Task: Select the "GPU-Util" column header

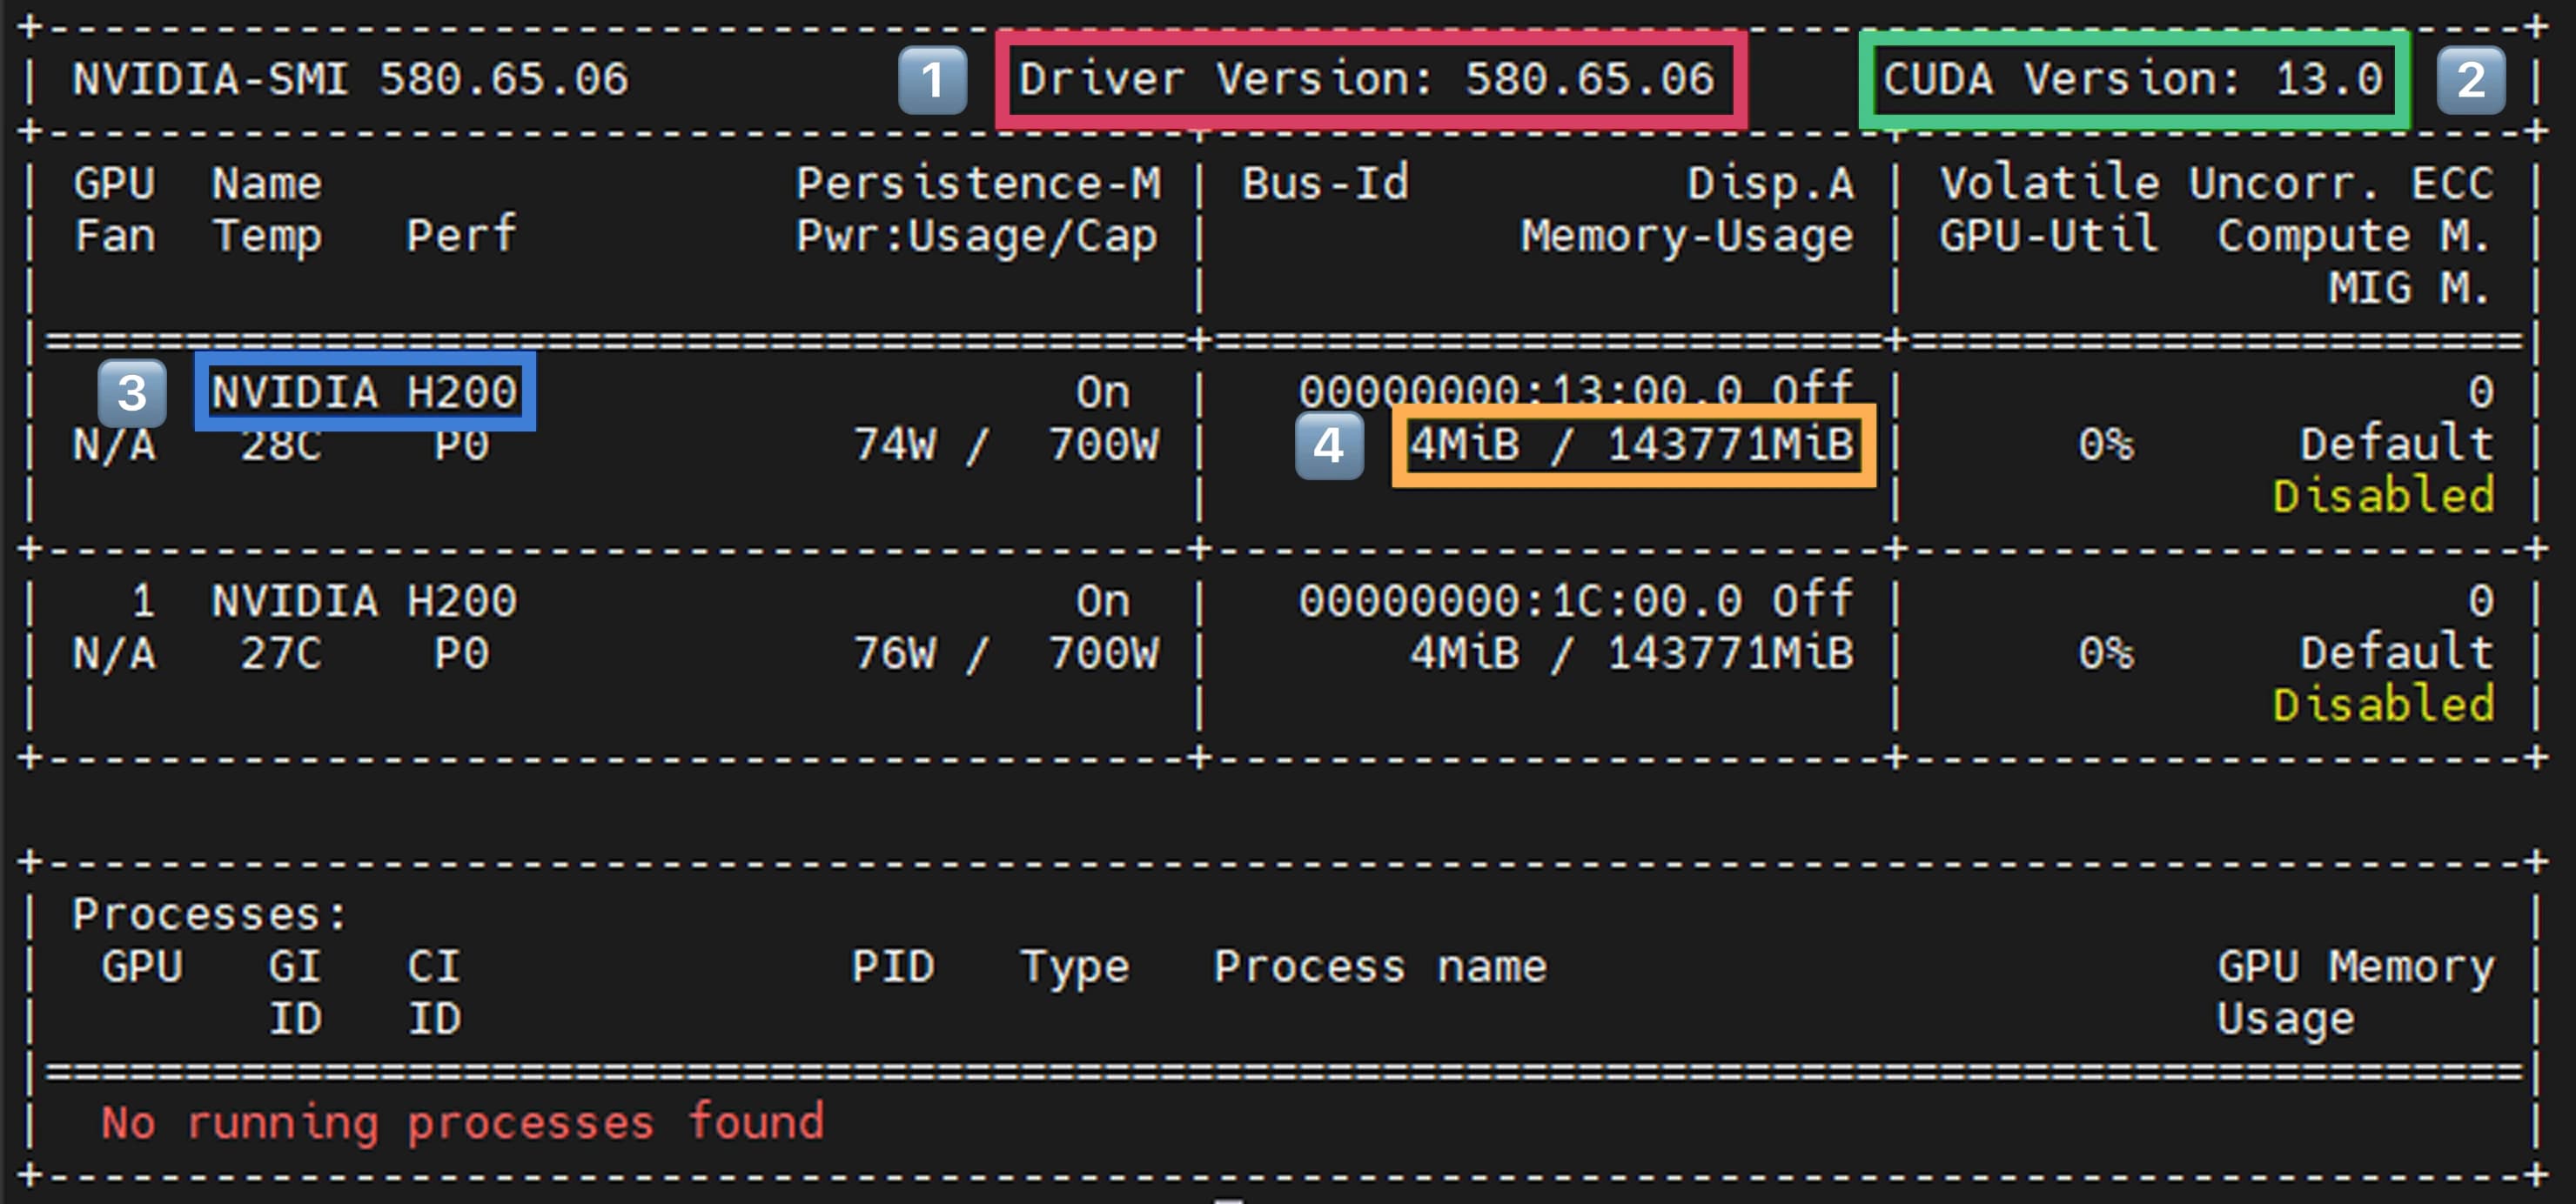Action: point(2048,236)
